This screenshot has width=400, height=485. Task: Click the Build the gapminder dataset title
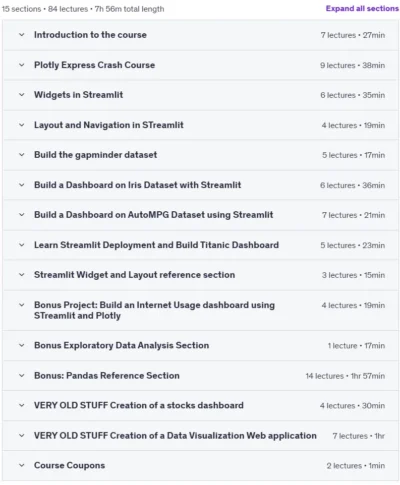tap(95, 155)
